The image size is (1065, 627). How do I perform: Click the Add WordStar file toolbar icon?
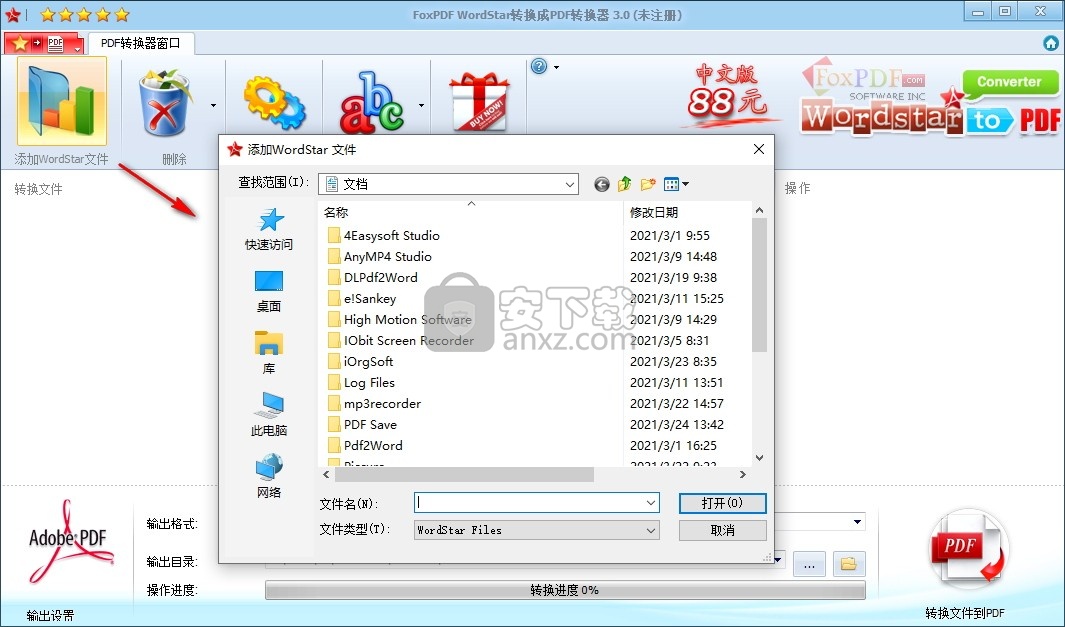[x=62, y=101]
